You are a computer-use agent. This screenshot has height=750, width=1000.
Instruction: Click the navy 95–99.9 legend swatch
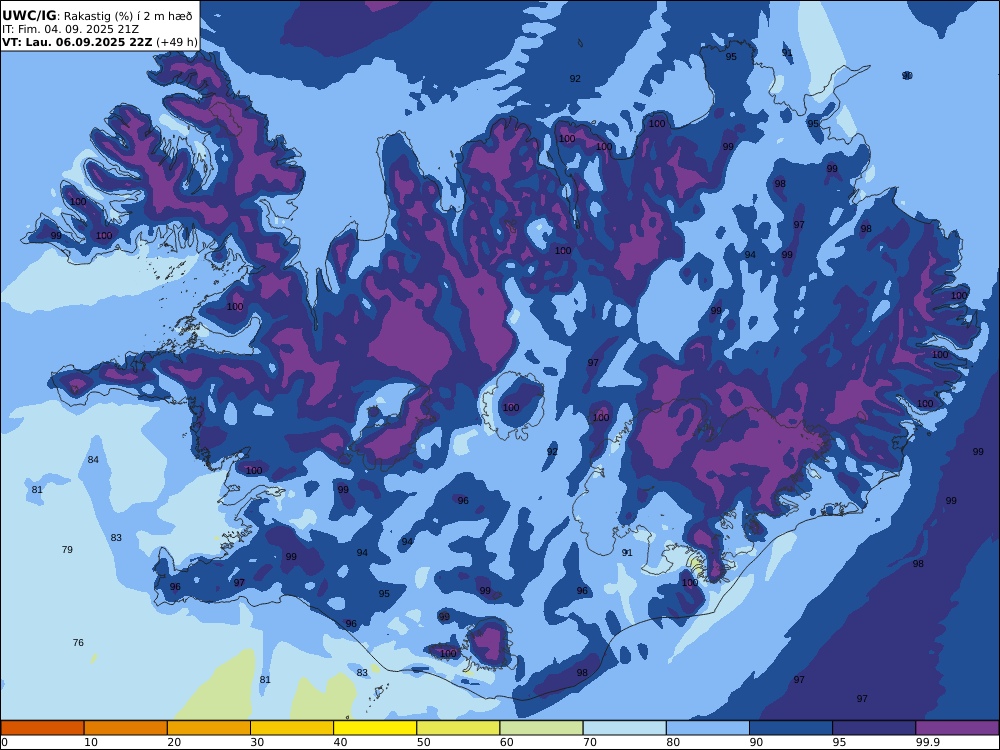[x=874, y=728]
